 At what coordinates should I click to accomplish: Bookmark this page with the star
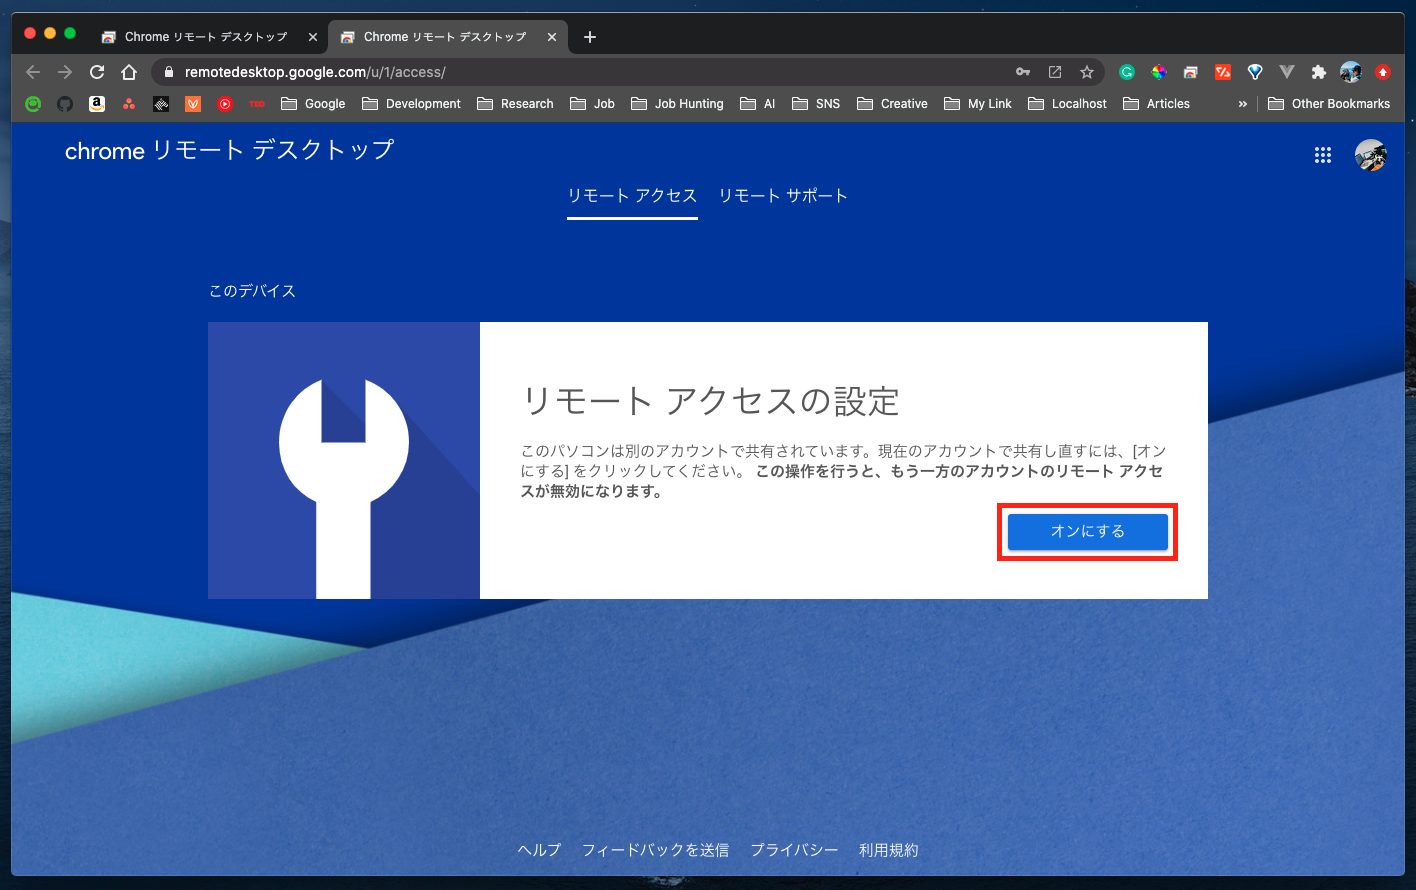[x=1087, y=72]
